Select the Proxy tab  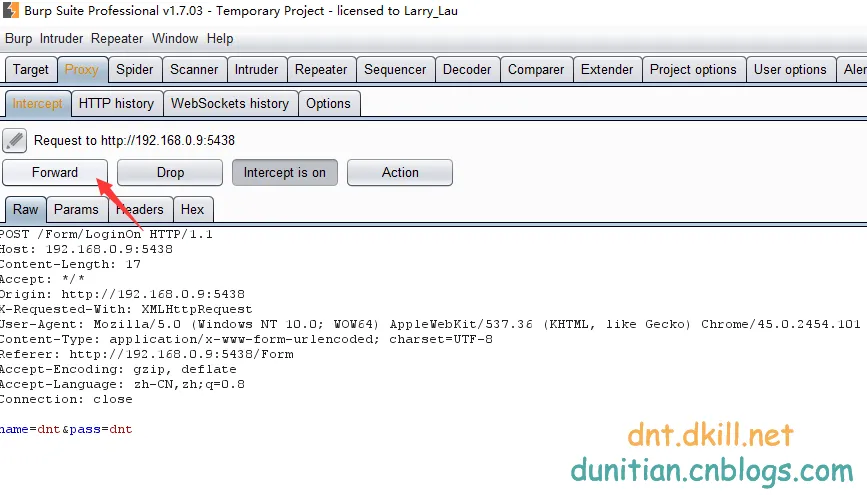click(82, 70)
